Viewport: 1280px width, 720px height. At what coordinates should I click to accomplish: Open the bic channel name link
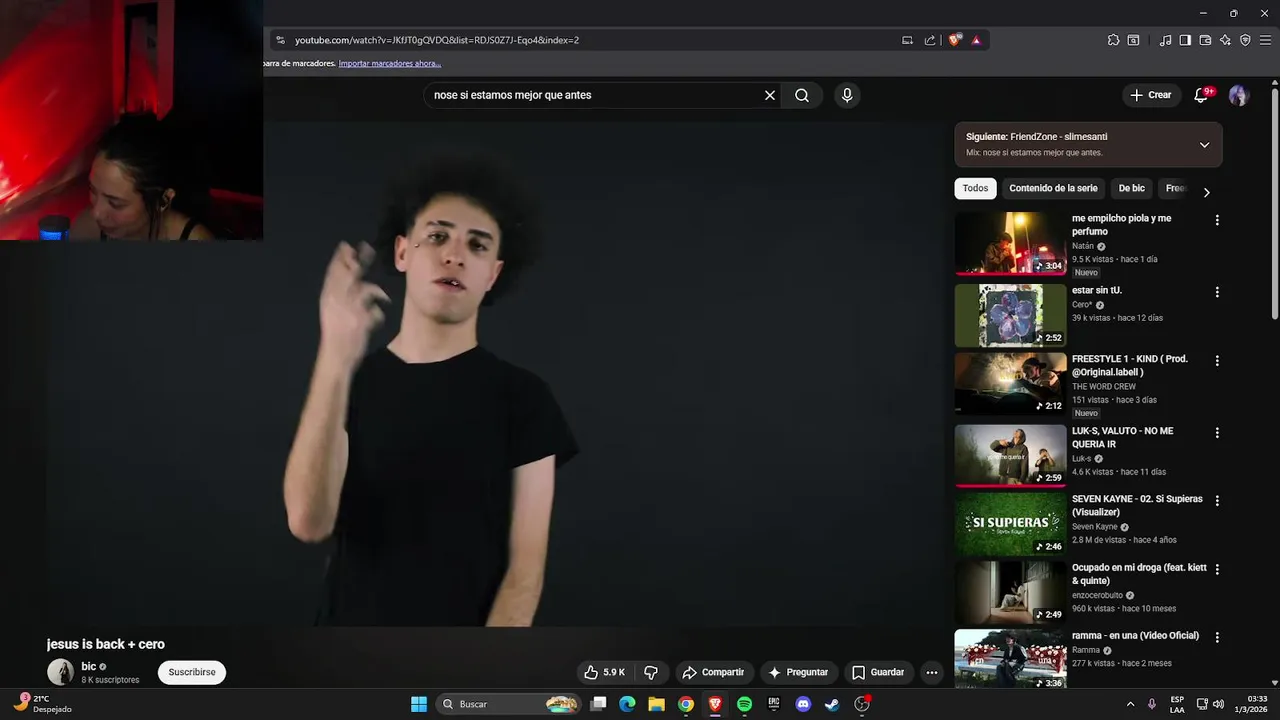[89, 666]
